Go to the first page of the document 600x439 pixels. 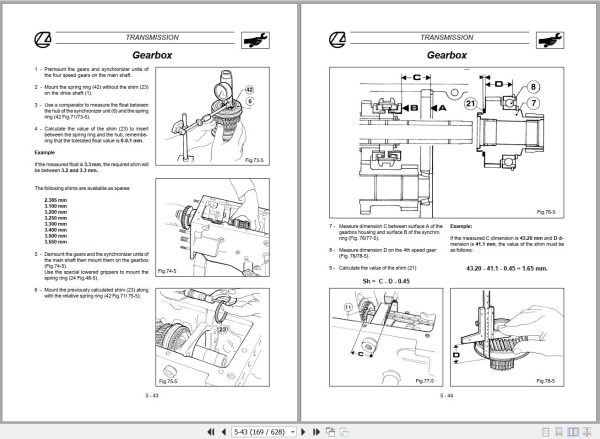(x=211, y=432)
